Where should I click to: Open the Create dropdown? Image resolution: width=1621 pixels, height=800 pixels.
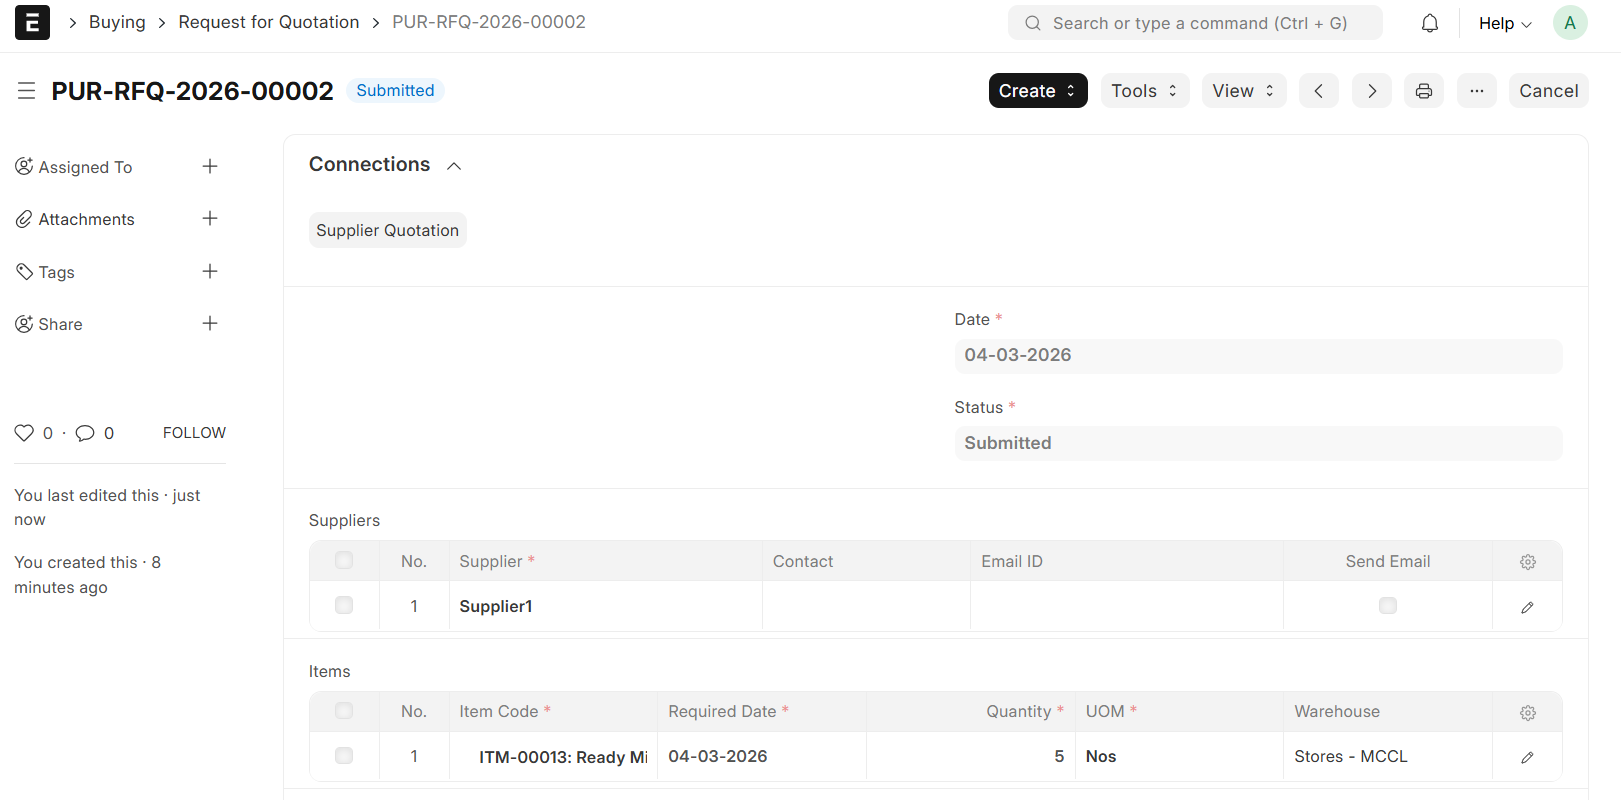1037,91
